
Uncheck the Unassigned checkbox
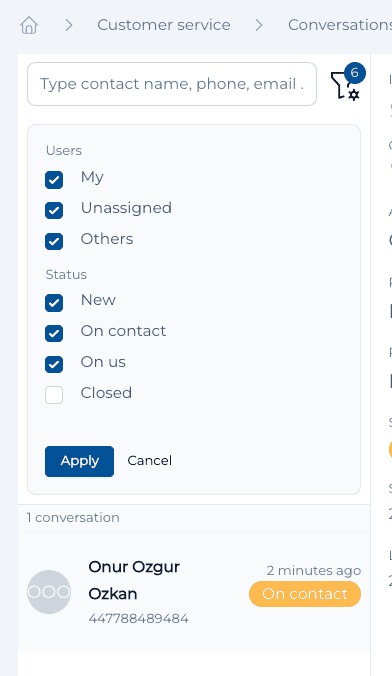[x=54, y=210]
